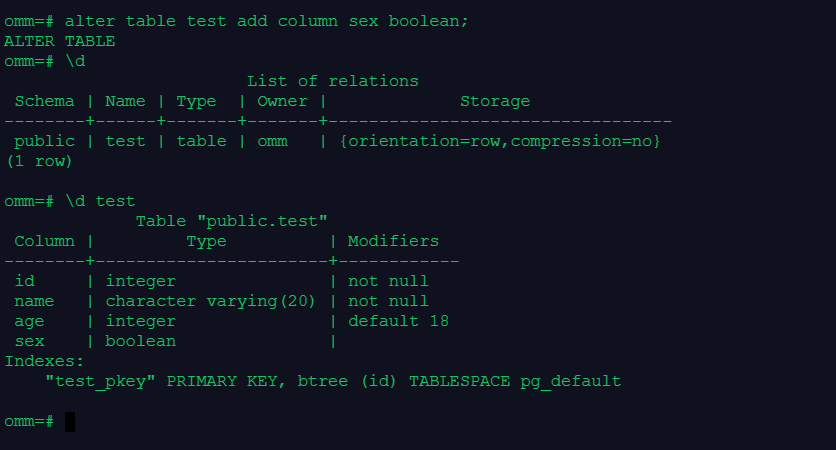Click the "\d test" command text

click(x=100, y=201)
